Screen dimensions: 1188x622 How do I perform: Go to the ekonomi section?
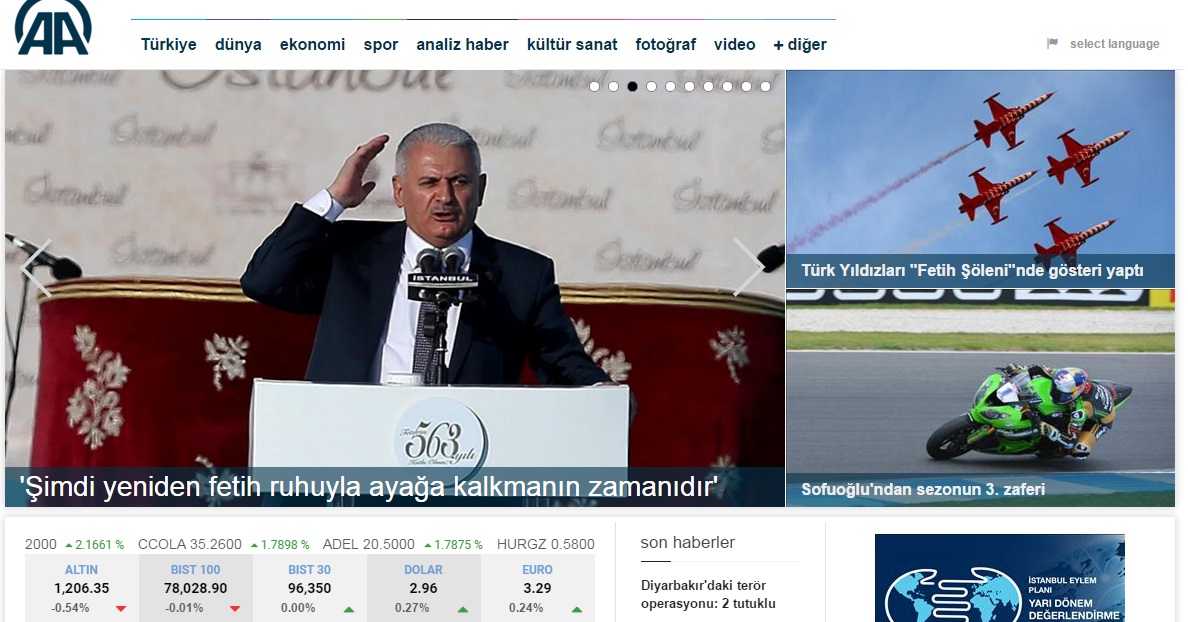(x=312, y=45)
